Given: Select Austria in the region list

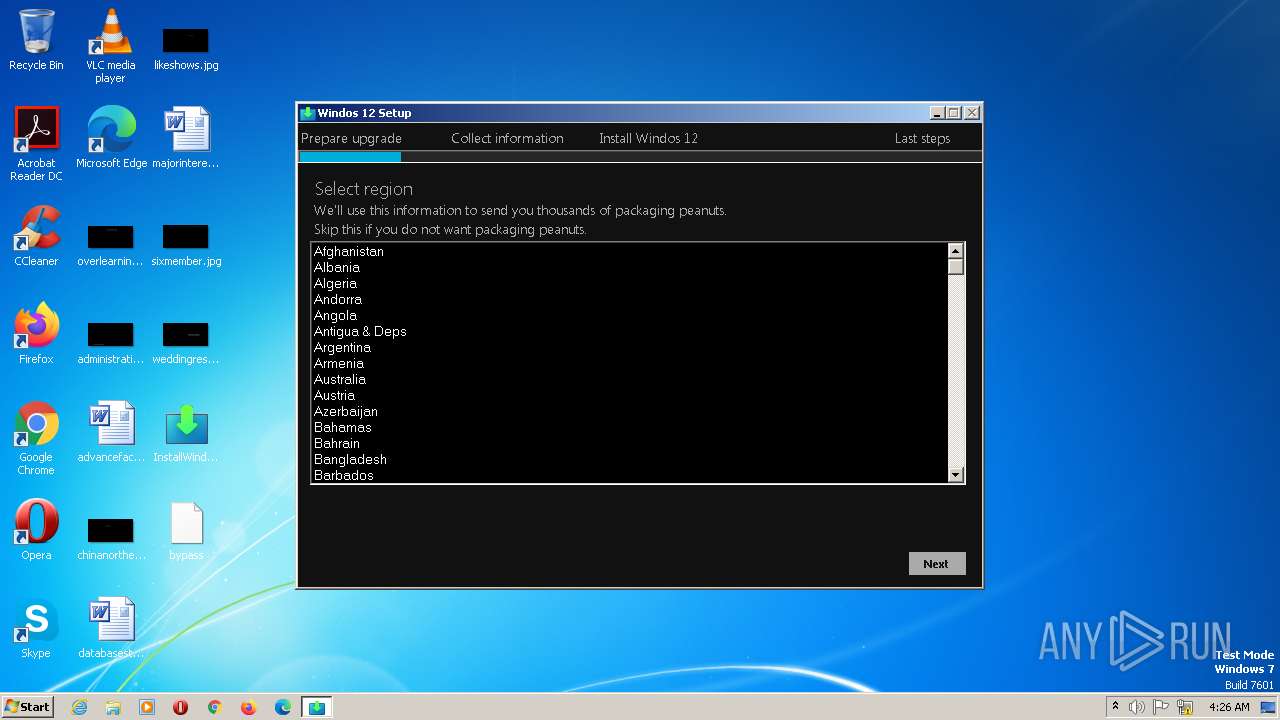Looking at the screenshot, I should pos(629,395).
